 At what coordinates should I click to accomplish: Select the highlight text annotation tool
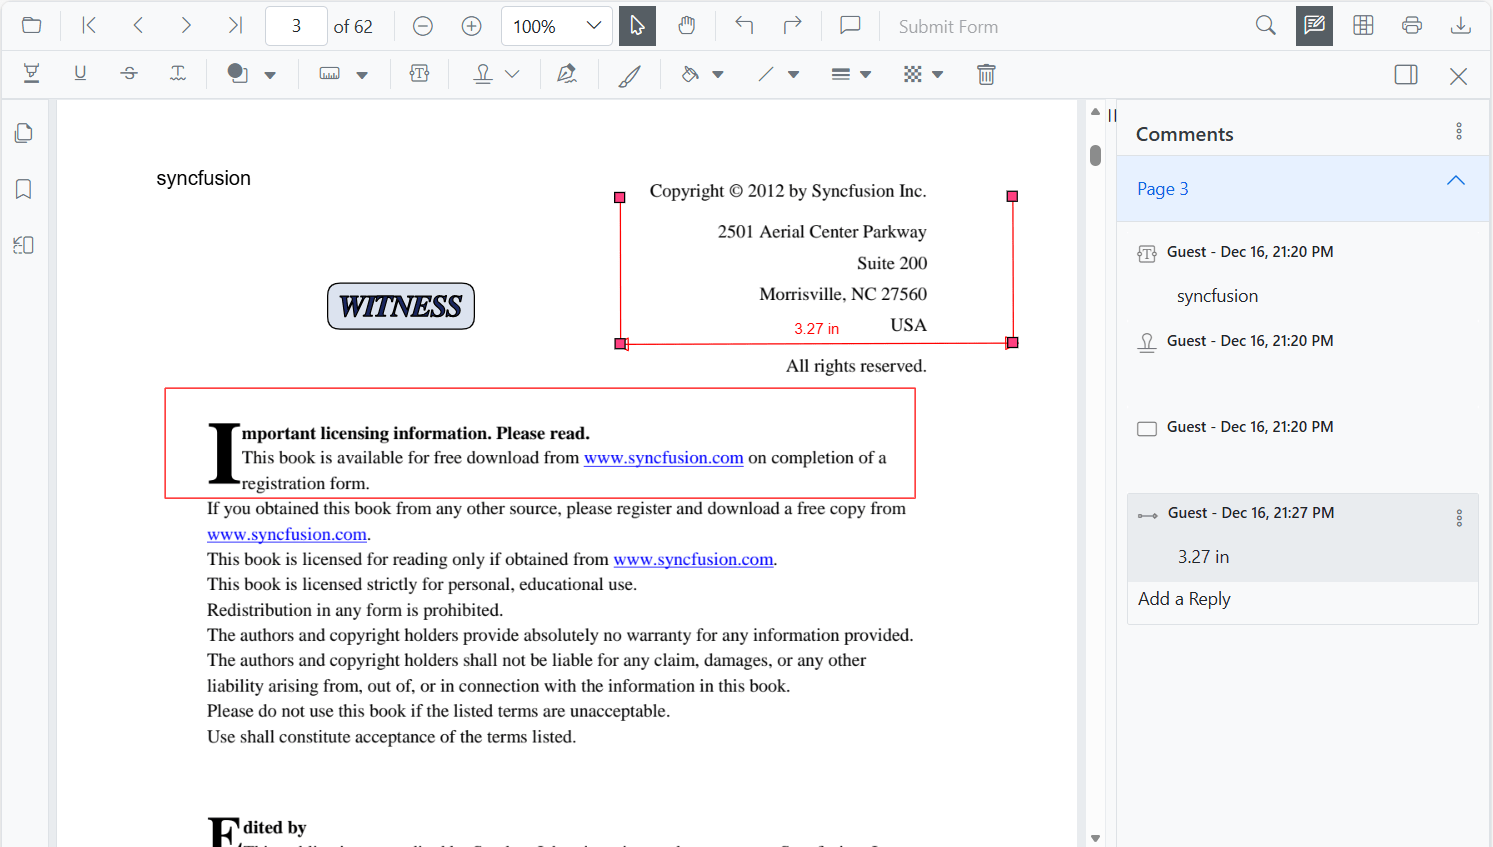31,74
